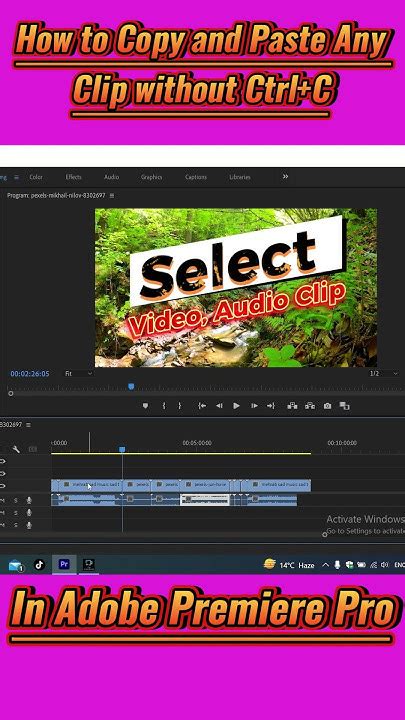
Task: Click the Lift button
Action: (x=292, y=406)
